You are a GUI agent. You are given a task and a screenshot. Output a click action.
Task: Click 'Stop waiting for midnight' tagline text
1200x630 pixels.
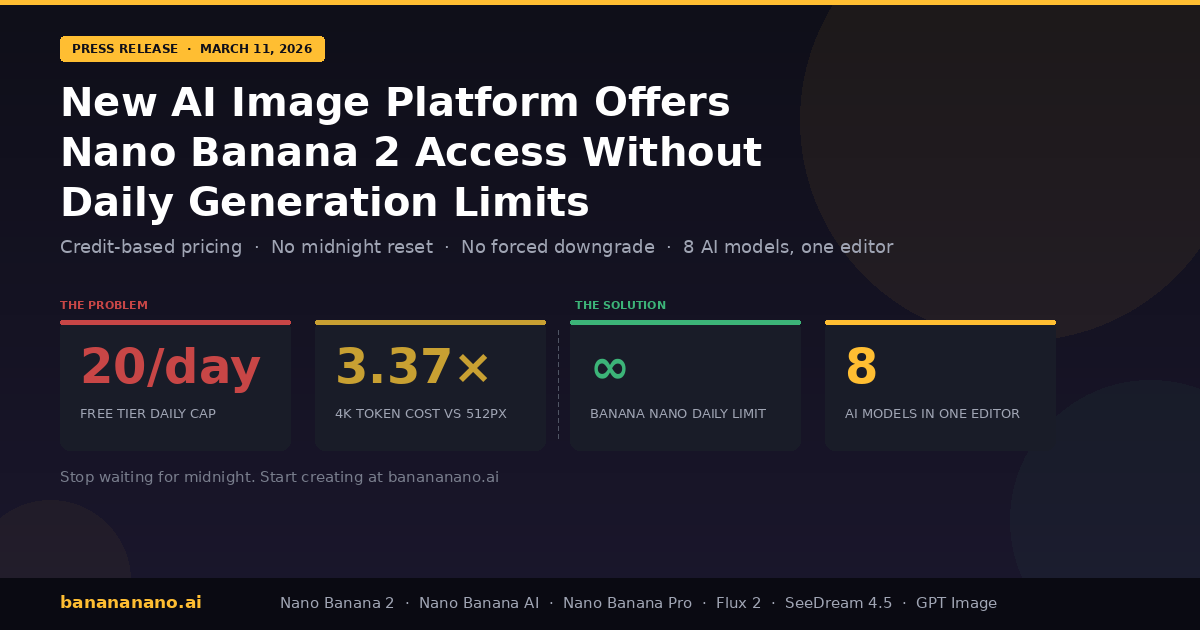click(279, 478)
